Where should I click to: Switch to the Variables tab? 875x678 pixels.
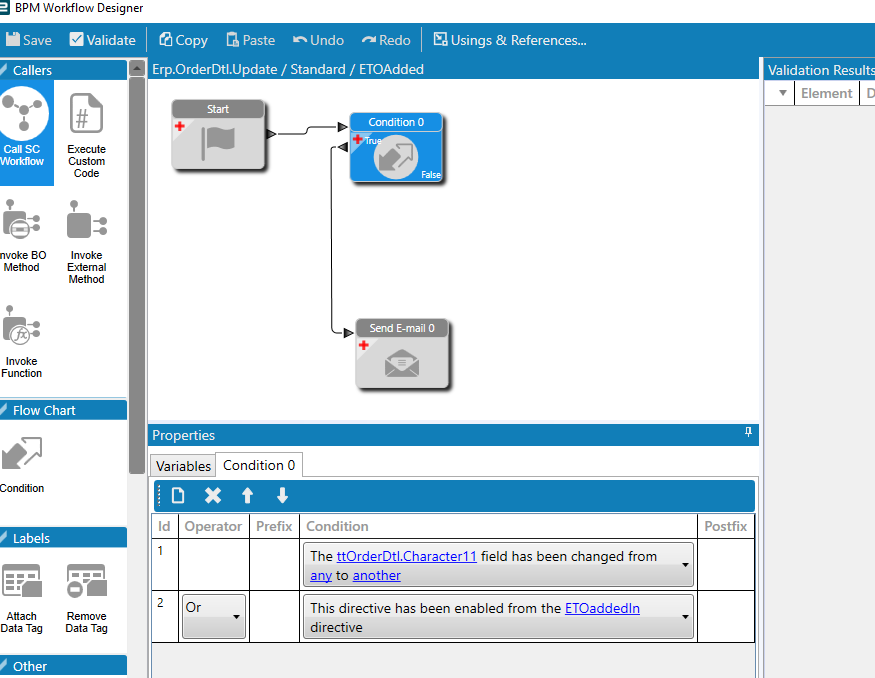pos(183,466)
